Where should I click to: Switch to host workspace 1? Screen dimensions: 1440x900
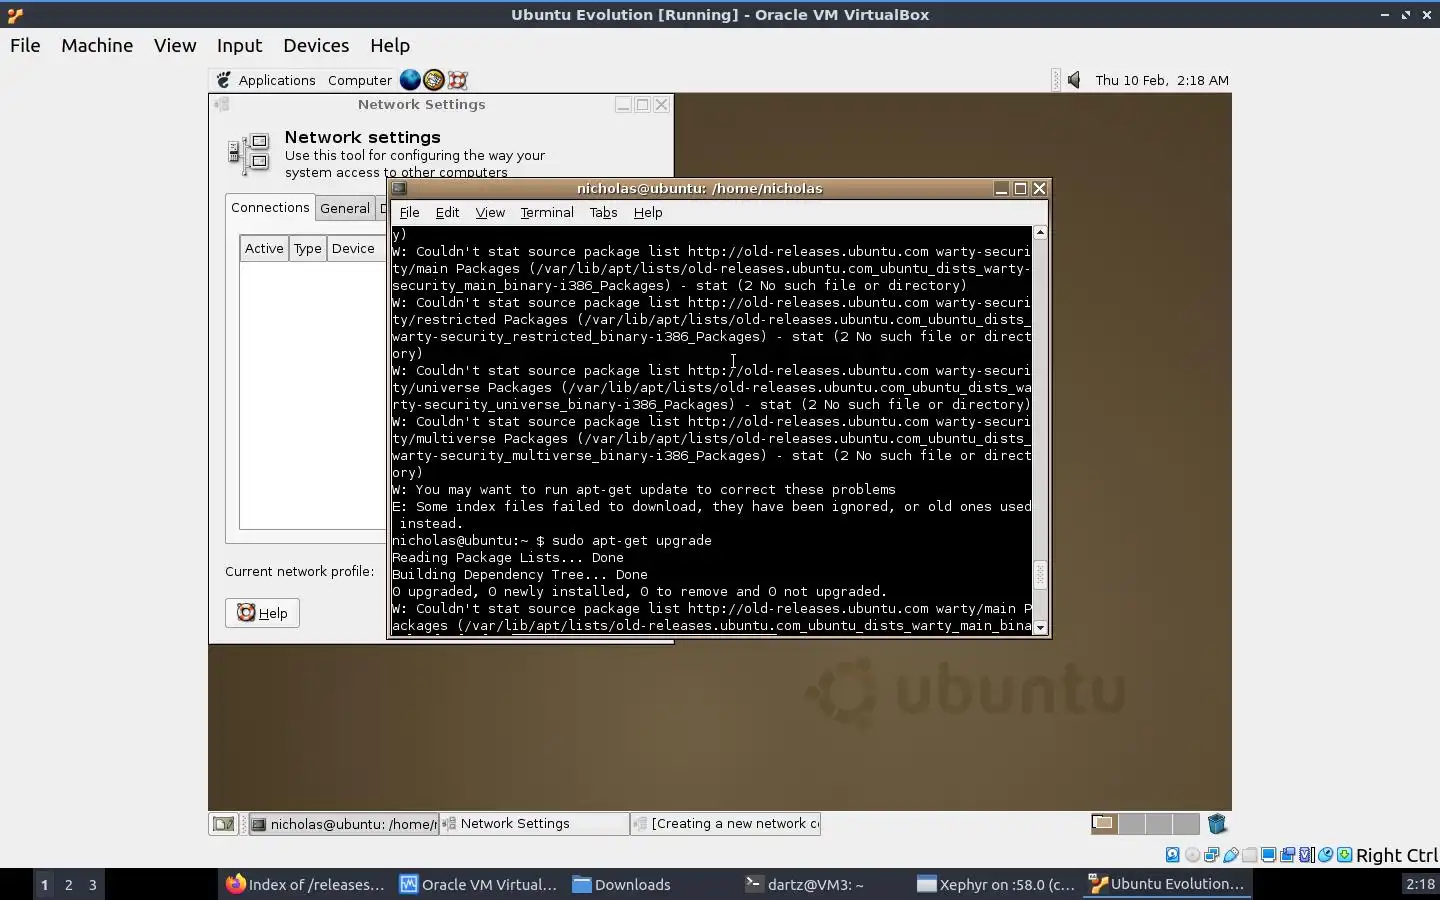click(x=44, y=884)
